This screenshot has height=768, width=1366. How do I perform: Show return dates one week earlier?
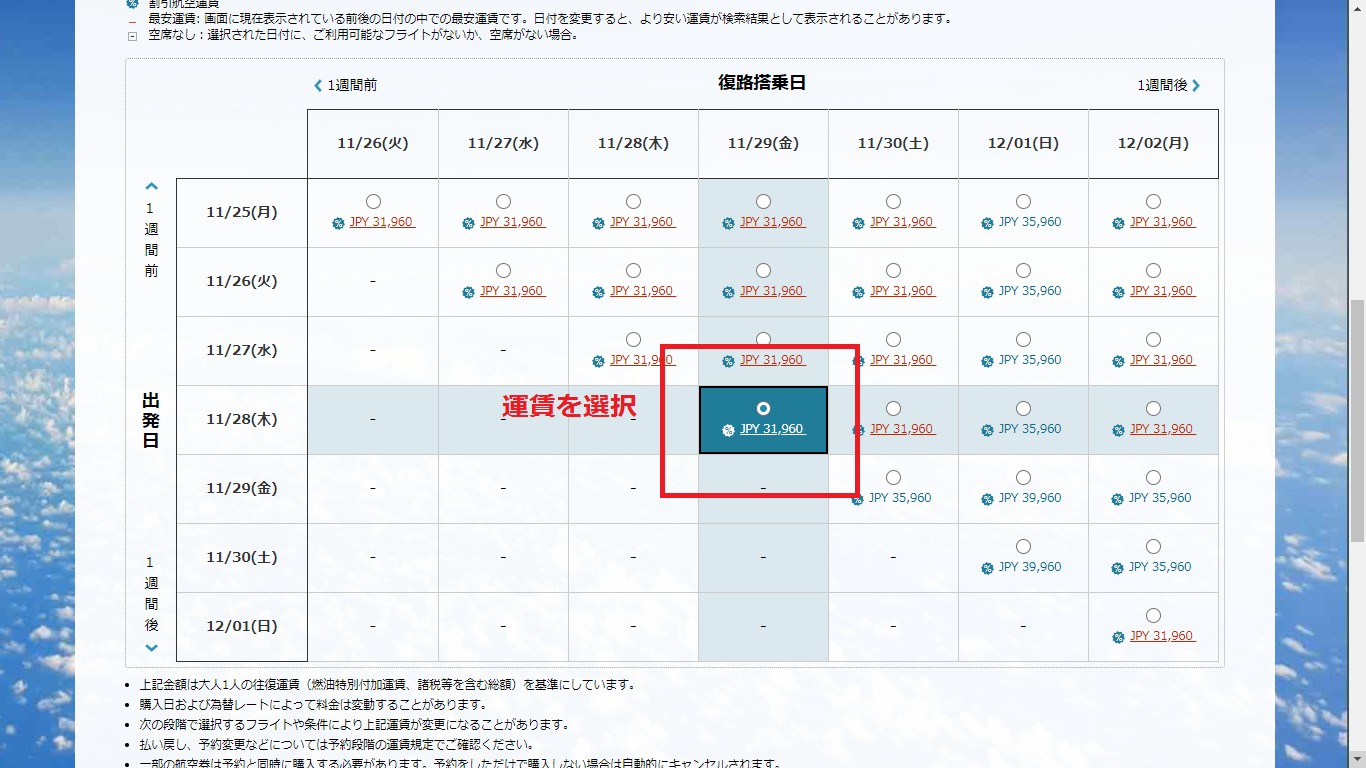(x=346, y=86)
